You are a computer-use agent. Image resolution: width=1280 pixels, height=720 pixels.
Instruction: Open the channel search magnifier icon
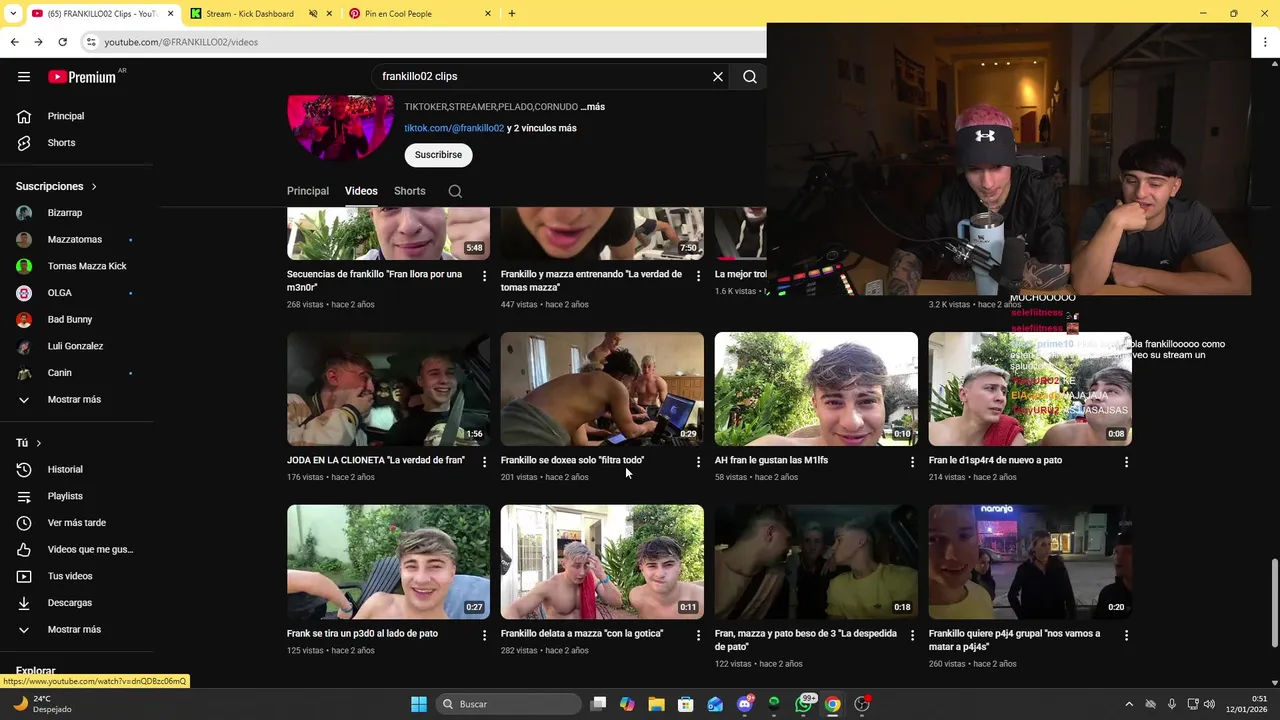(455, 191)
